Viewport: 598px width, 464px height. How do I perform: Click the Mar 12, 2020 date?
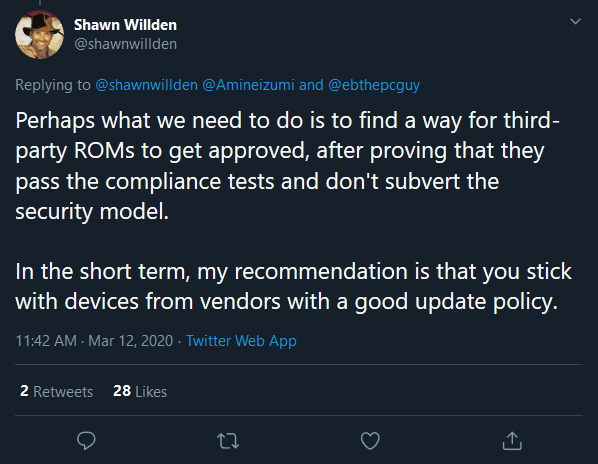[130, 341]
